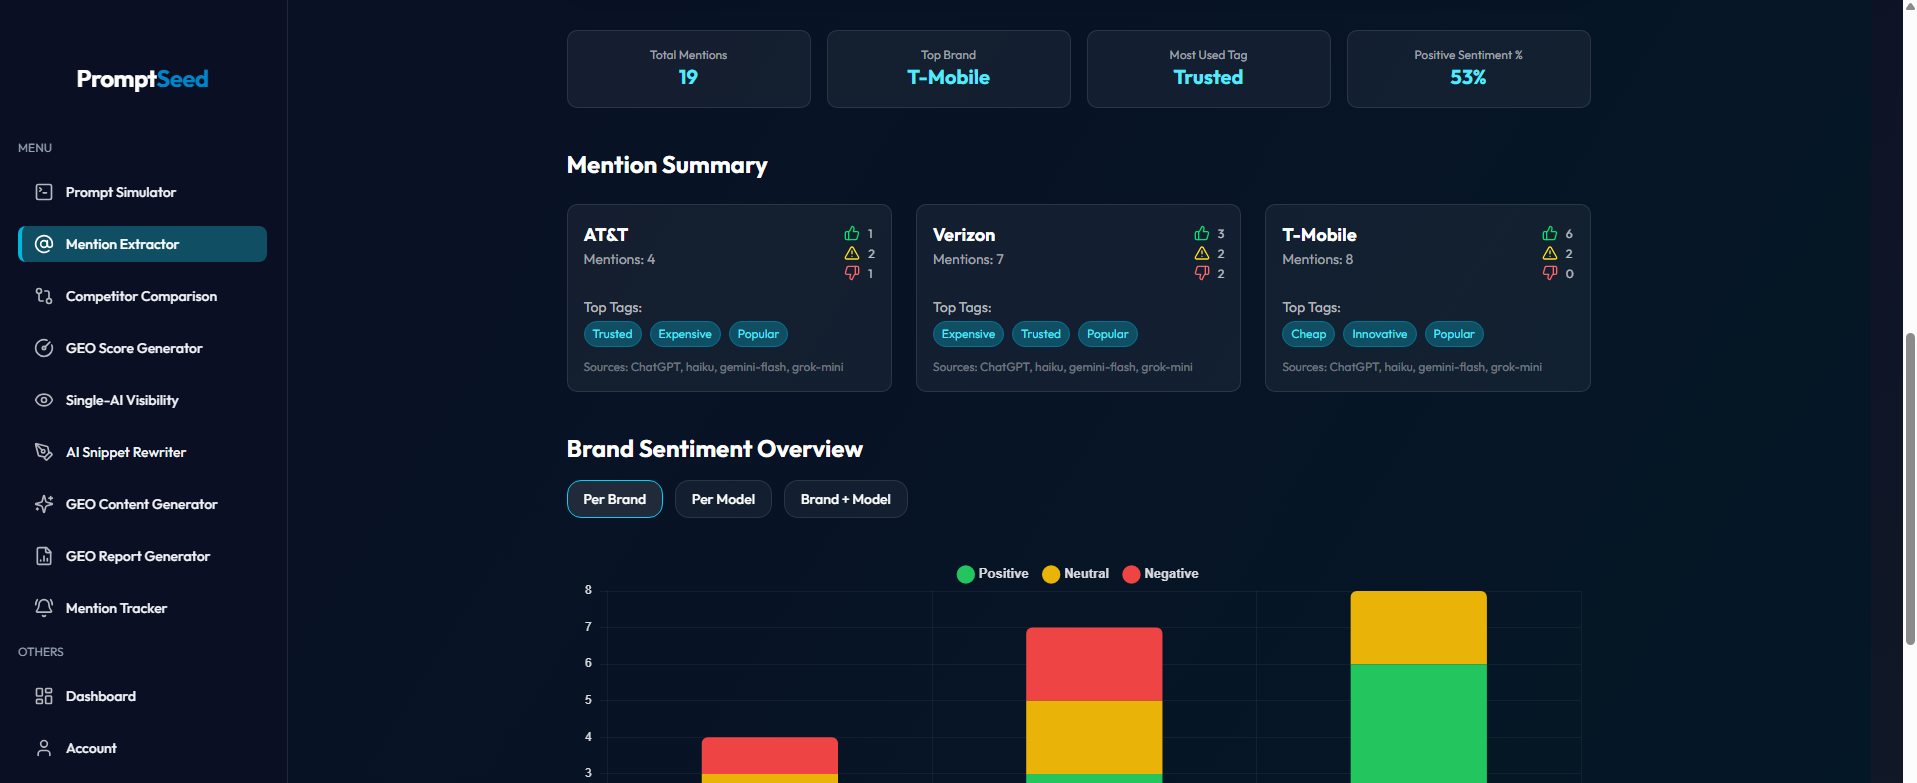Click the Competitor Comparison branch icon
This screenshot has width=1917, height=783.
(44, 296)
